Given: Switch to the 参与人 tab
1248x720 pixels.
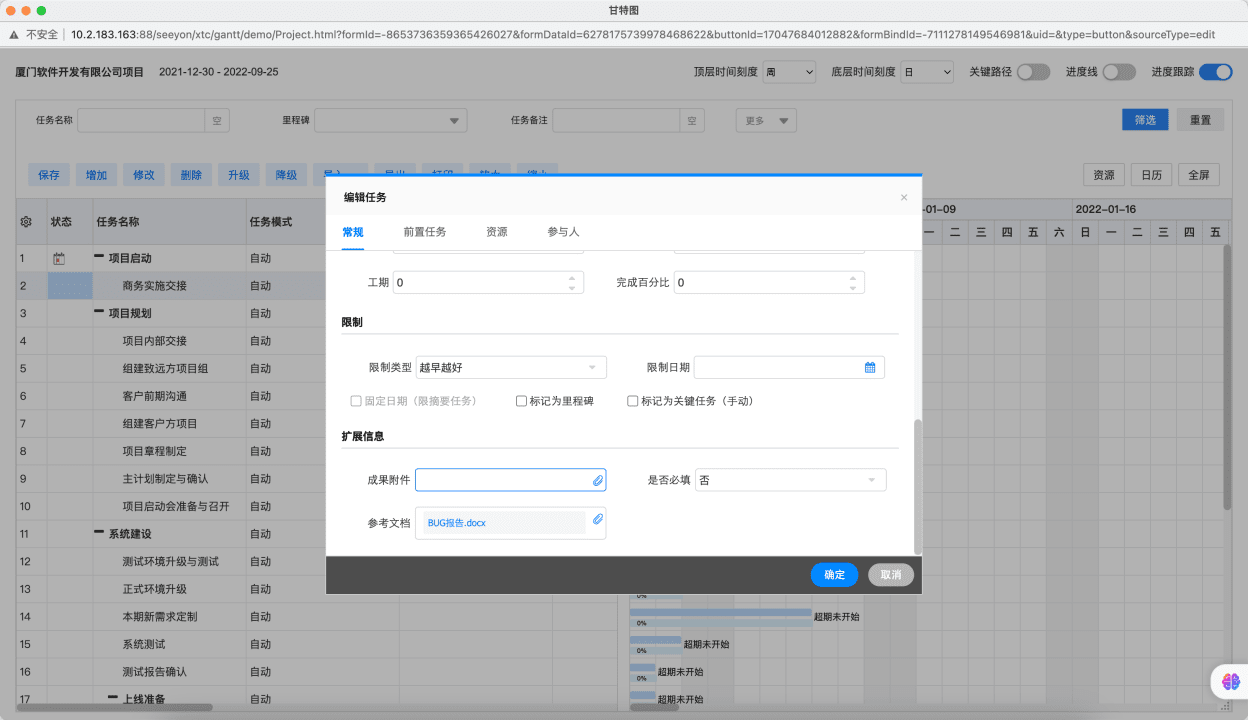Looking at the screenshot, I should [x=563, y=232].
